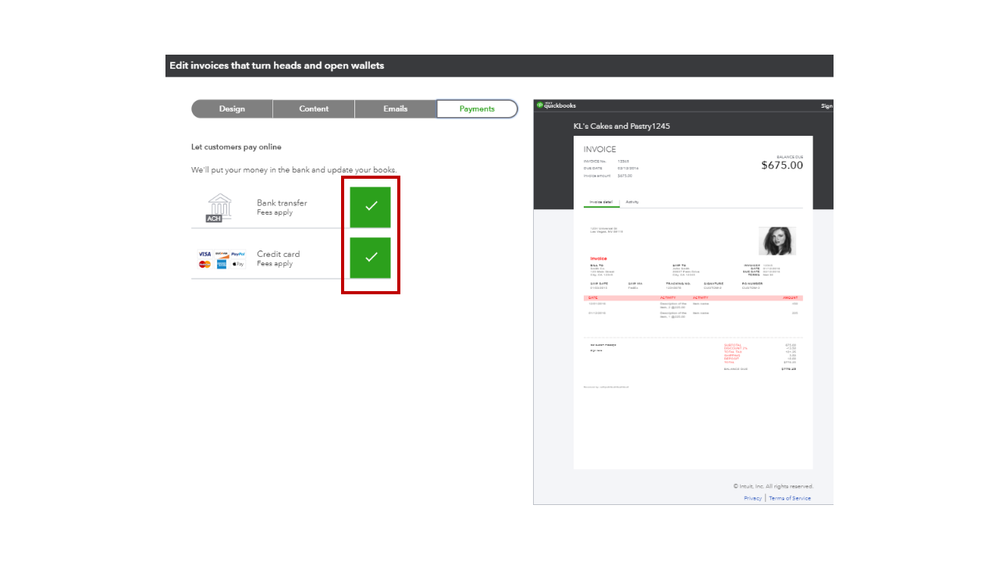Click the Sign link in preview header
The image size is (999, 562).
[826, 106]
